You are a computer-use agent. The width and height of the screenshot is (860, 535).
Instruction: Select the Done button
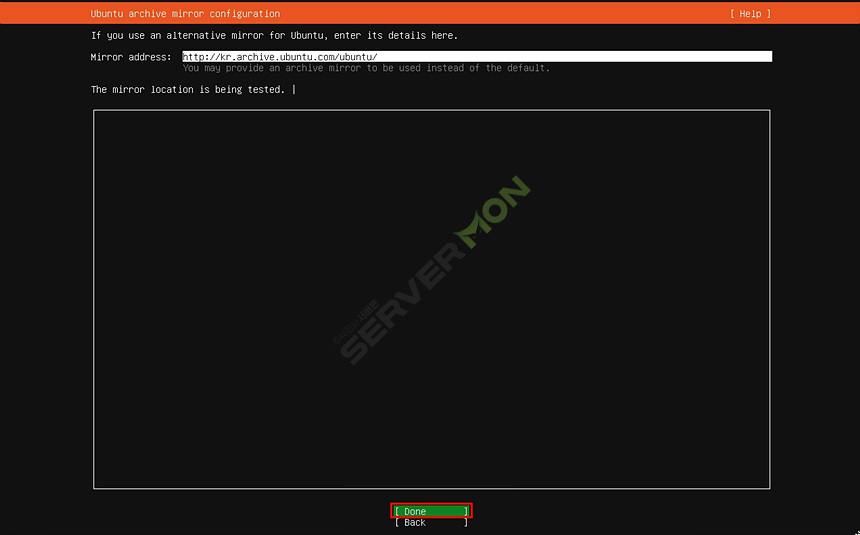coord(431,511)
